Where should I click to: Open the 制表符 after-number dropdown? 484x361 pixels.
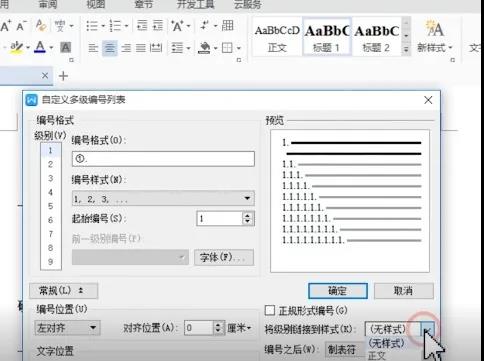(345, 349)
